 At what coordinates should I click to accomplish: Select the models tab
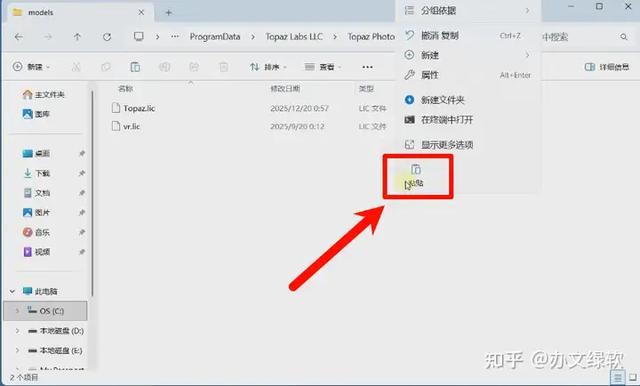click(80, 13)
